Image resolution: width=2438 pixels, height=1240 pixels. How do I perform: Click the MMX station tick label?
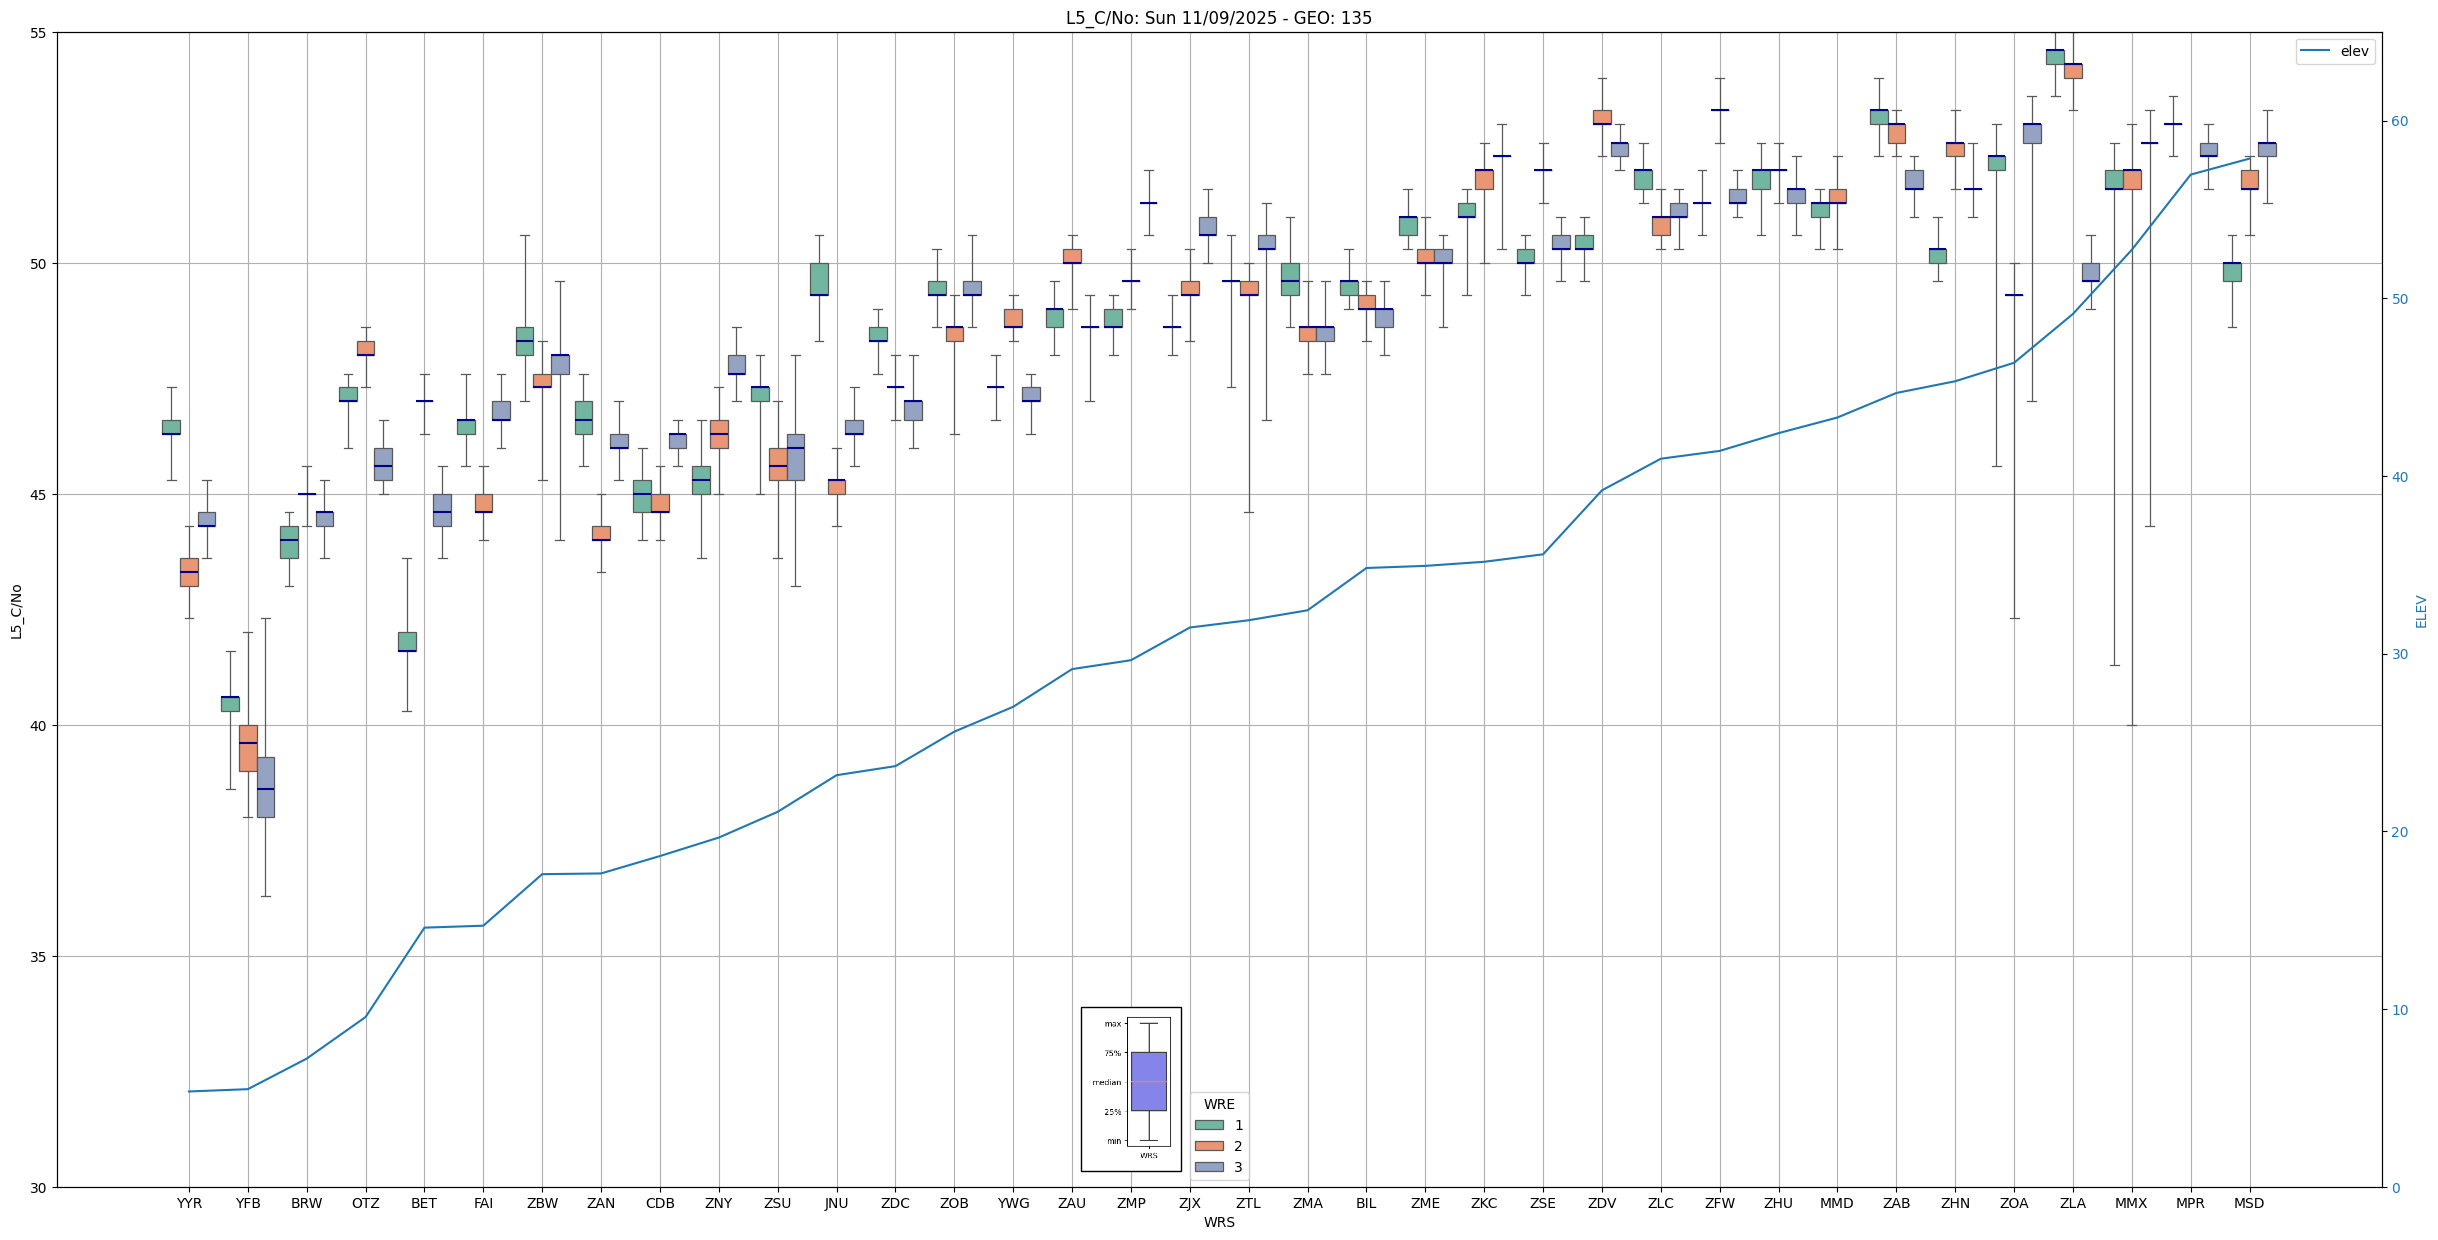[2131, 1203]
